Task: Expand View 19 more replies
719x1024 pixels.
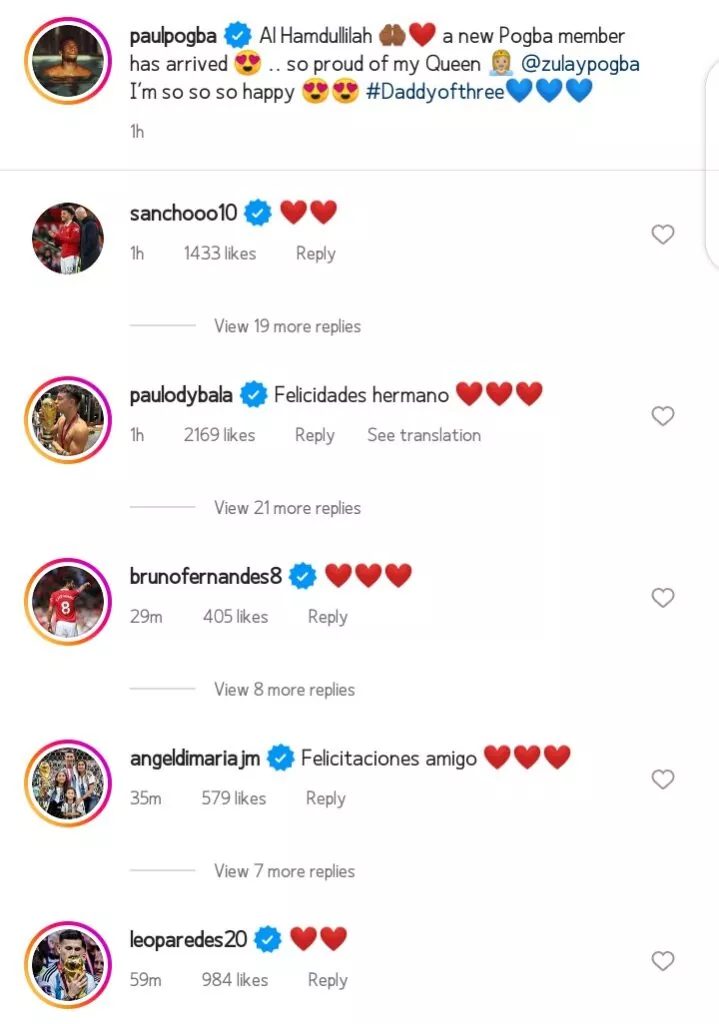Action: click(x=287, y=326)
